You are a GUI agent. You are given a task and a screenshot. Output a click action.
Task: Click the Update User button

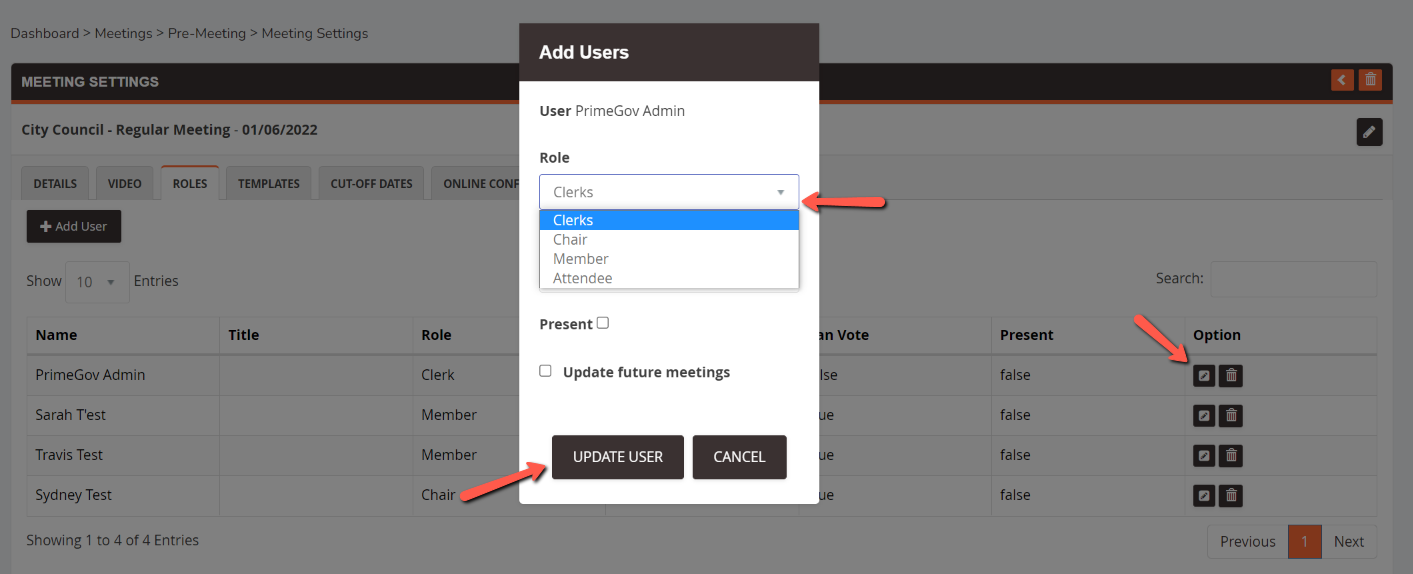click(618, 457)
